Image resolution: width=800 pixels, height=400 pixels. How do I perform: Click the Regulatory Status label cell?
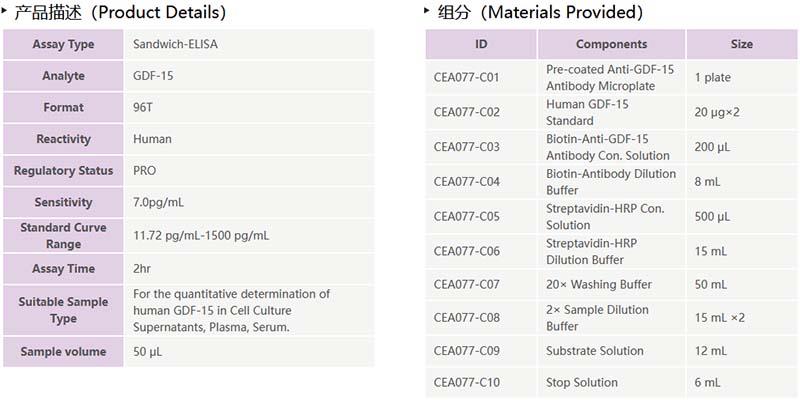pos(63,171)
